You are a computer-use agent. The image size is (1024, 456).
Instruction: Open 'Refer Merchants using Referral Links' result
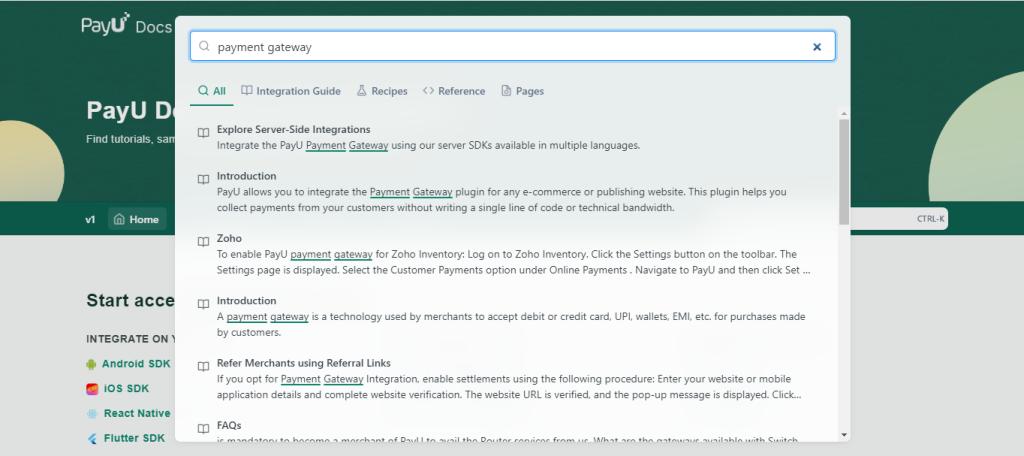513,379
